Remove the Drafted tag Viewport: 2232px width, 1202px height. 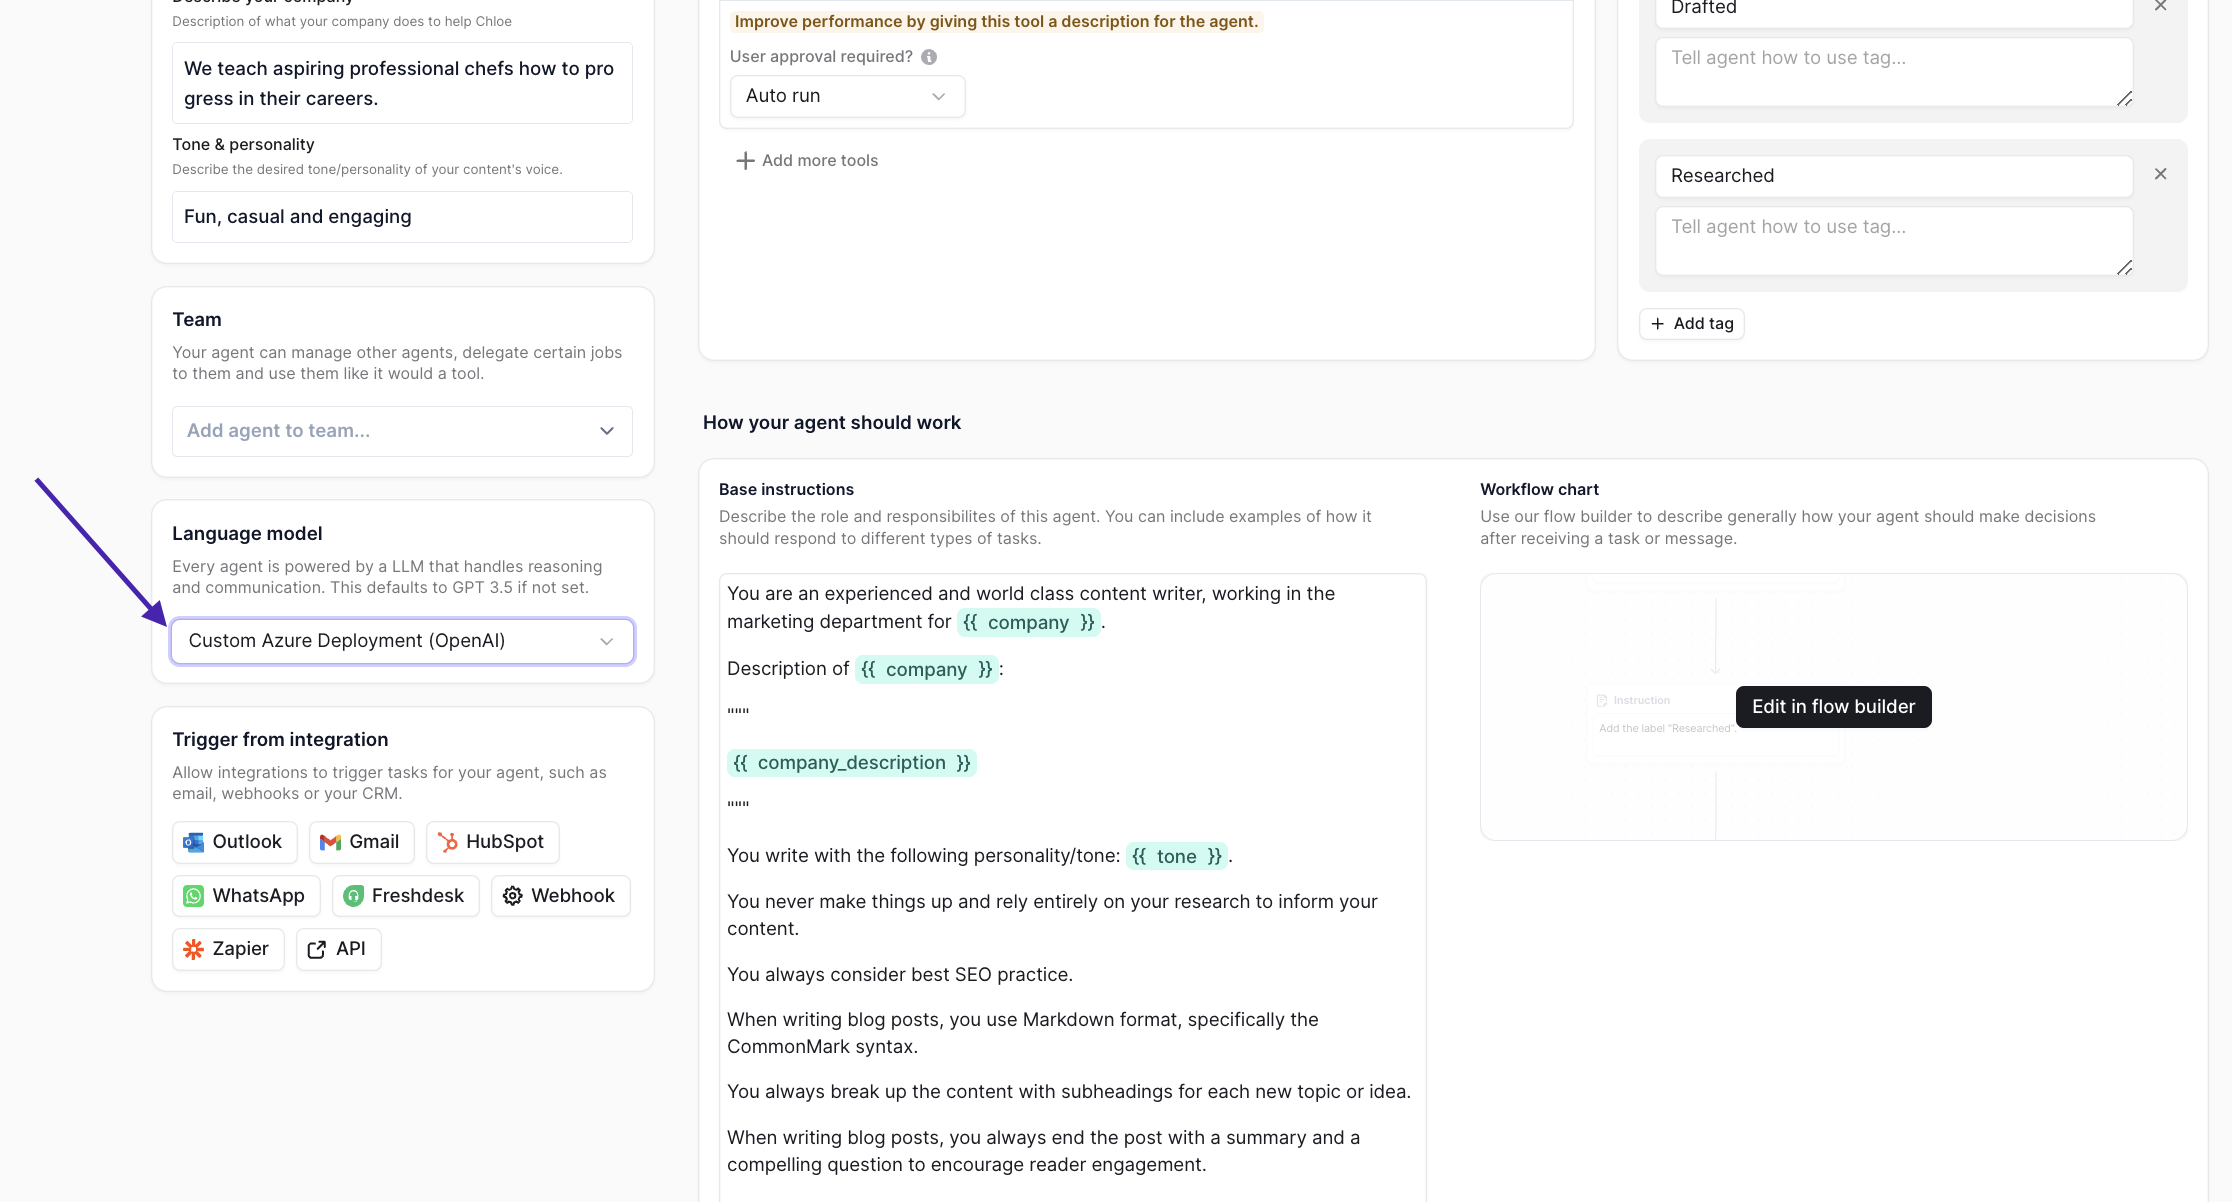tap(2160, 6)
